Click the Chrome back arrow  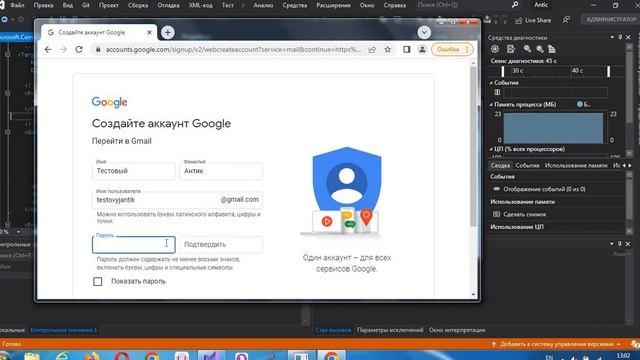pyautogui.click(x=48, y=49)
